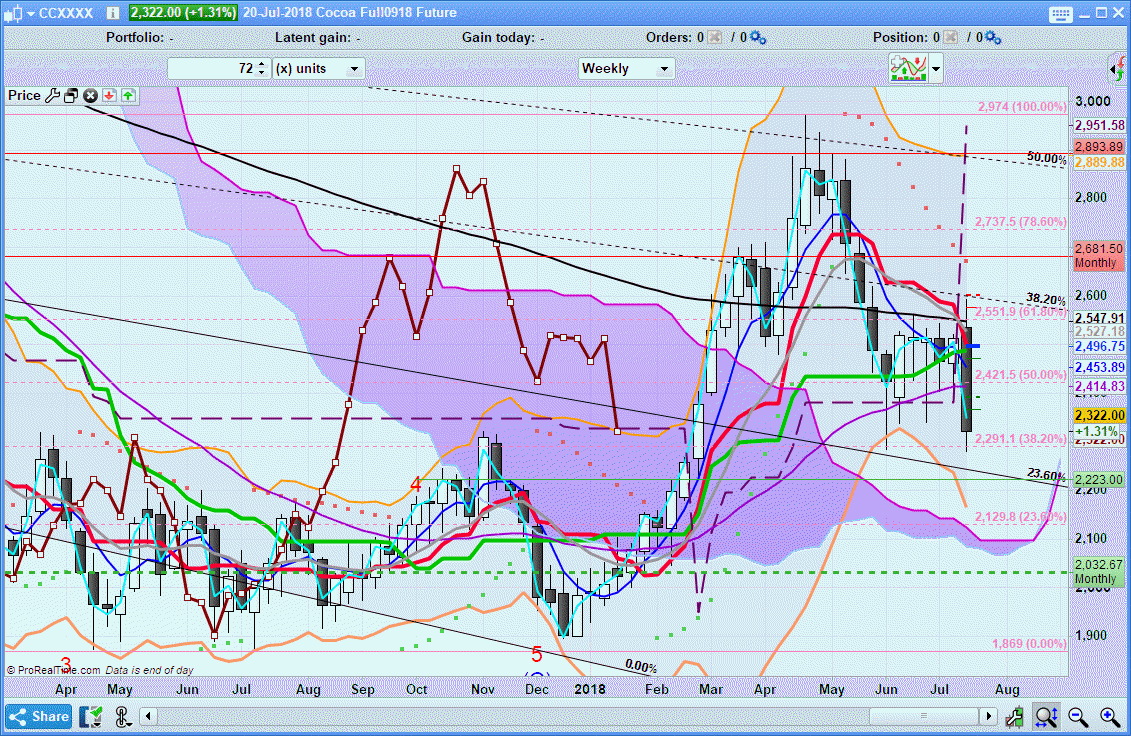Click the Portfolio label
The height and width of the screenshot is (736, 1131).
[x=135, y=38]
